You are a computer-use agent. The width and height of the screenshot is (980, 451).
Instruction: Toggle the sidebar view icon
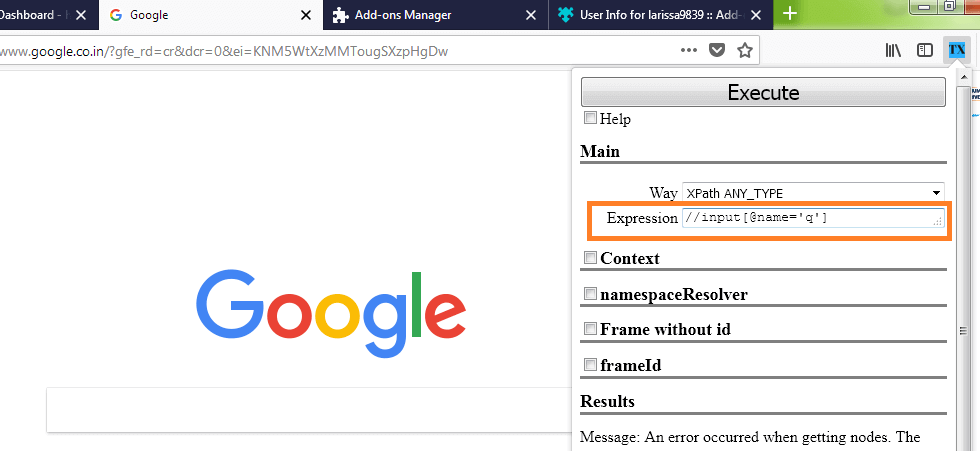click(925, 51)
